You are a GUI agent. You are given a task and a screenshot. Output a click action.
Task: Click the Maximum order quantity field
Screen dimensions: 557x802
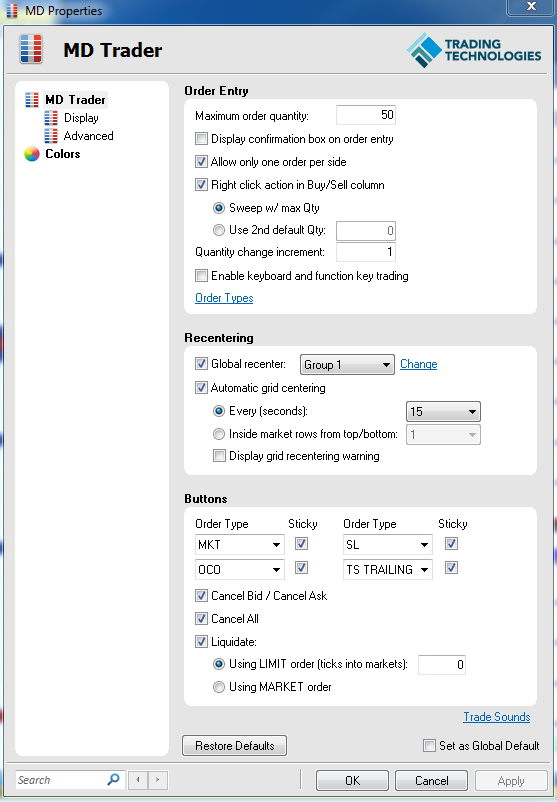[366, 115]
